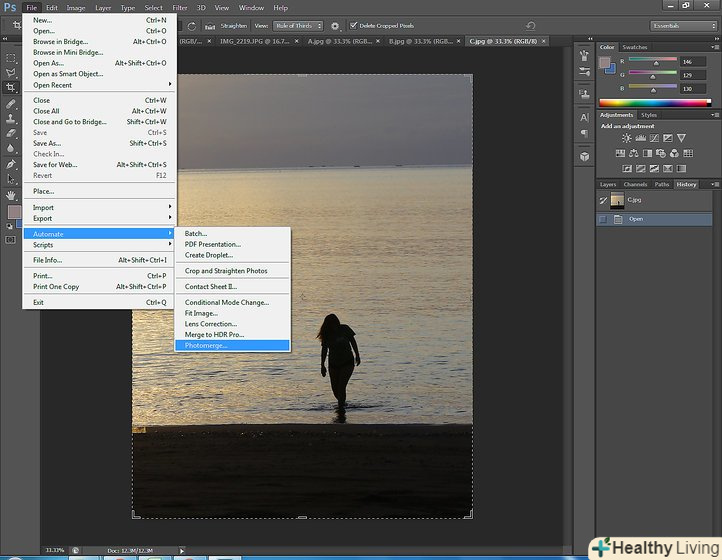Screen dimensions: 722x560
Task: Open the 3D panel cube icon
Action: (584, 157)
